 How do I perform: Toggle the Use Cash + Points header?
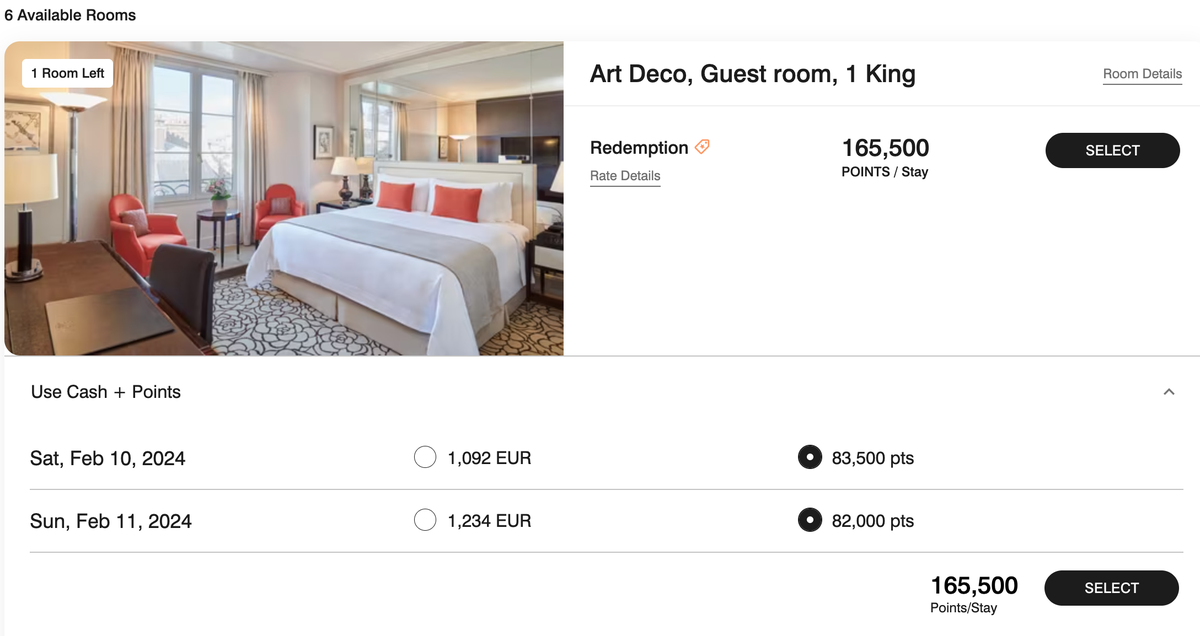coord(105,392)
